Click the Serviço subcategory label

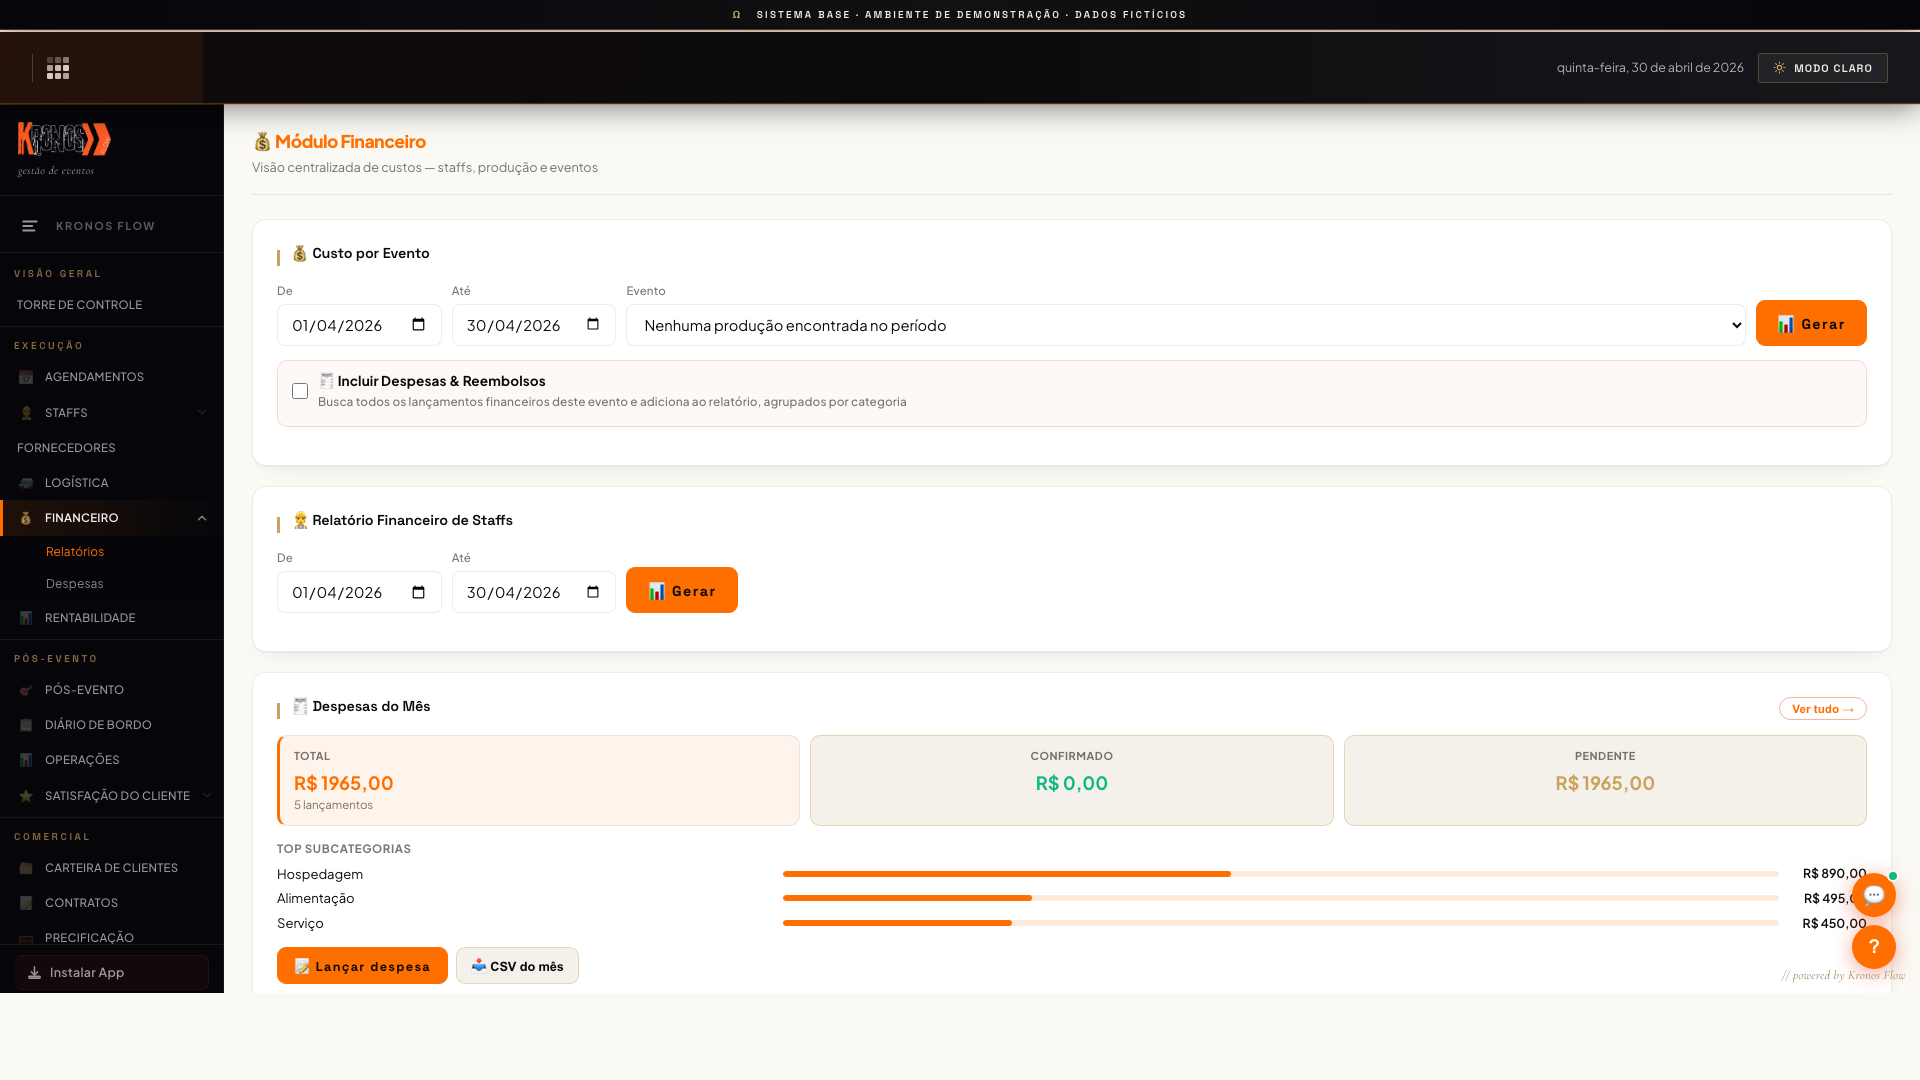click(300, 923)
